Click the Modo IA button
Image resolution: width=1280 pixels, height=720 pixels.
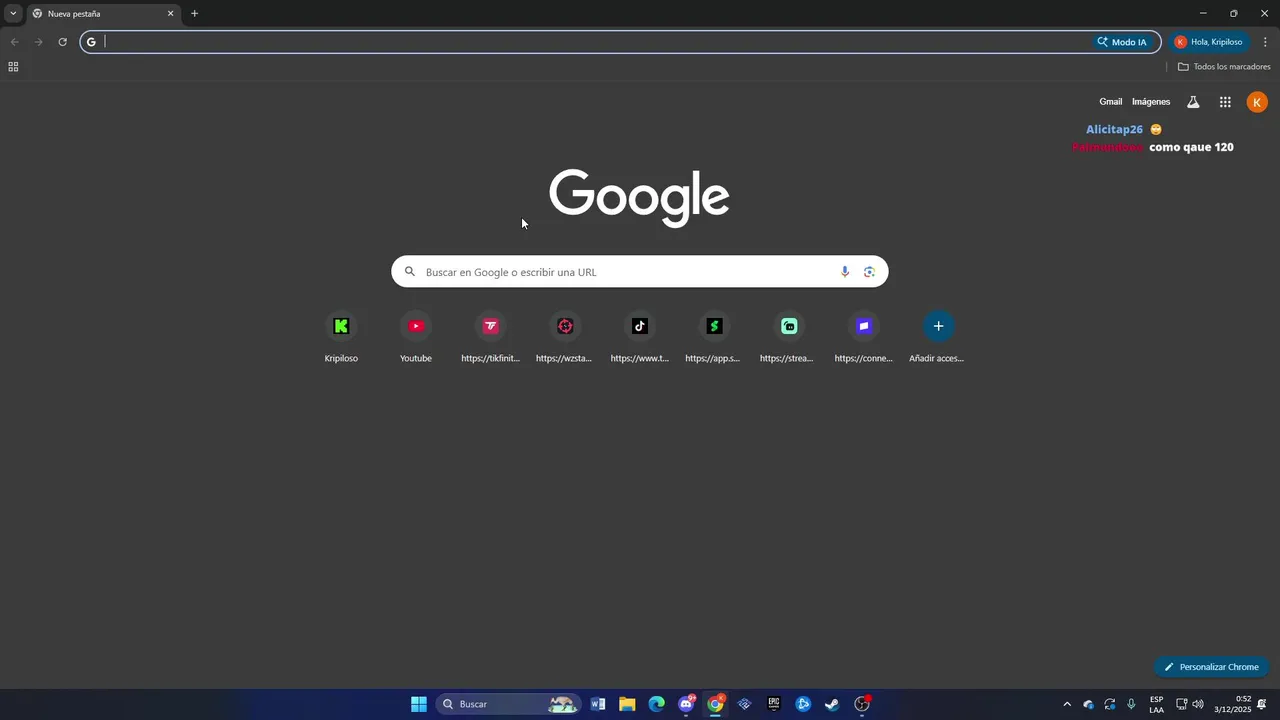pyautogui.click(x=1122, y=42)
